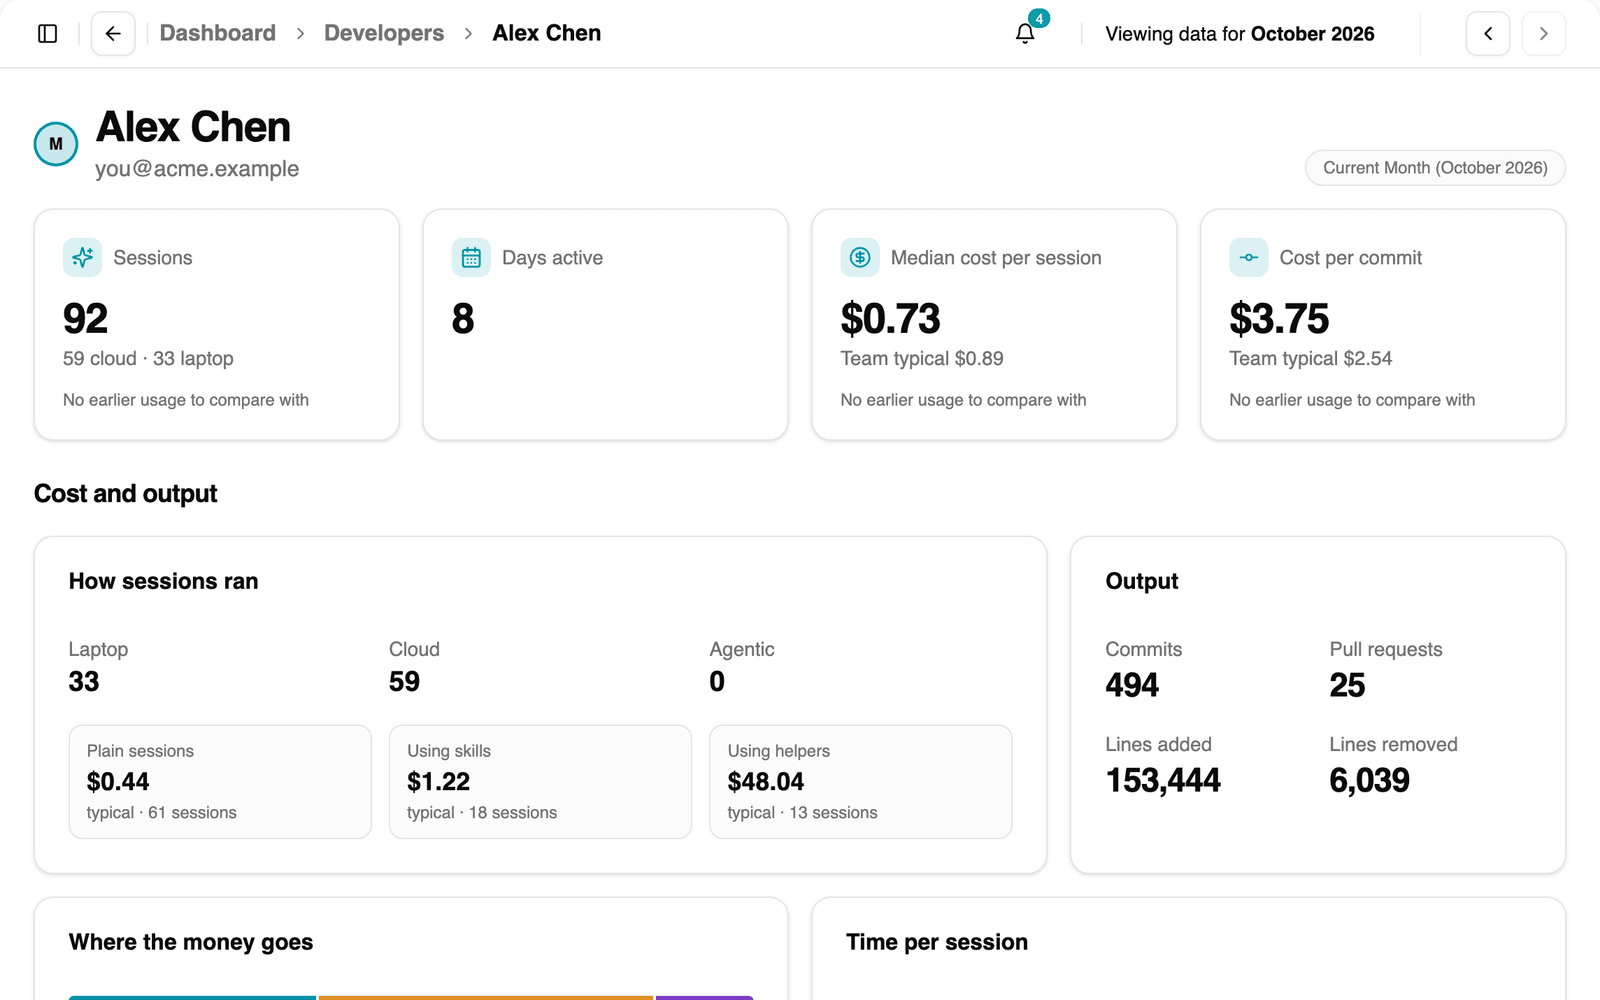
Task: Click the Alex Chen breadcrumb
Action: [547, 33]
